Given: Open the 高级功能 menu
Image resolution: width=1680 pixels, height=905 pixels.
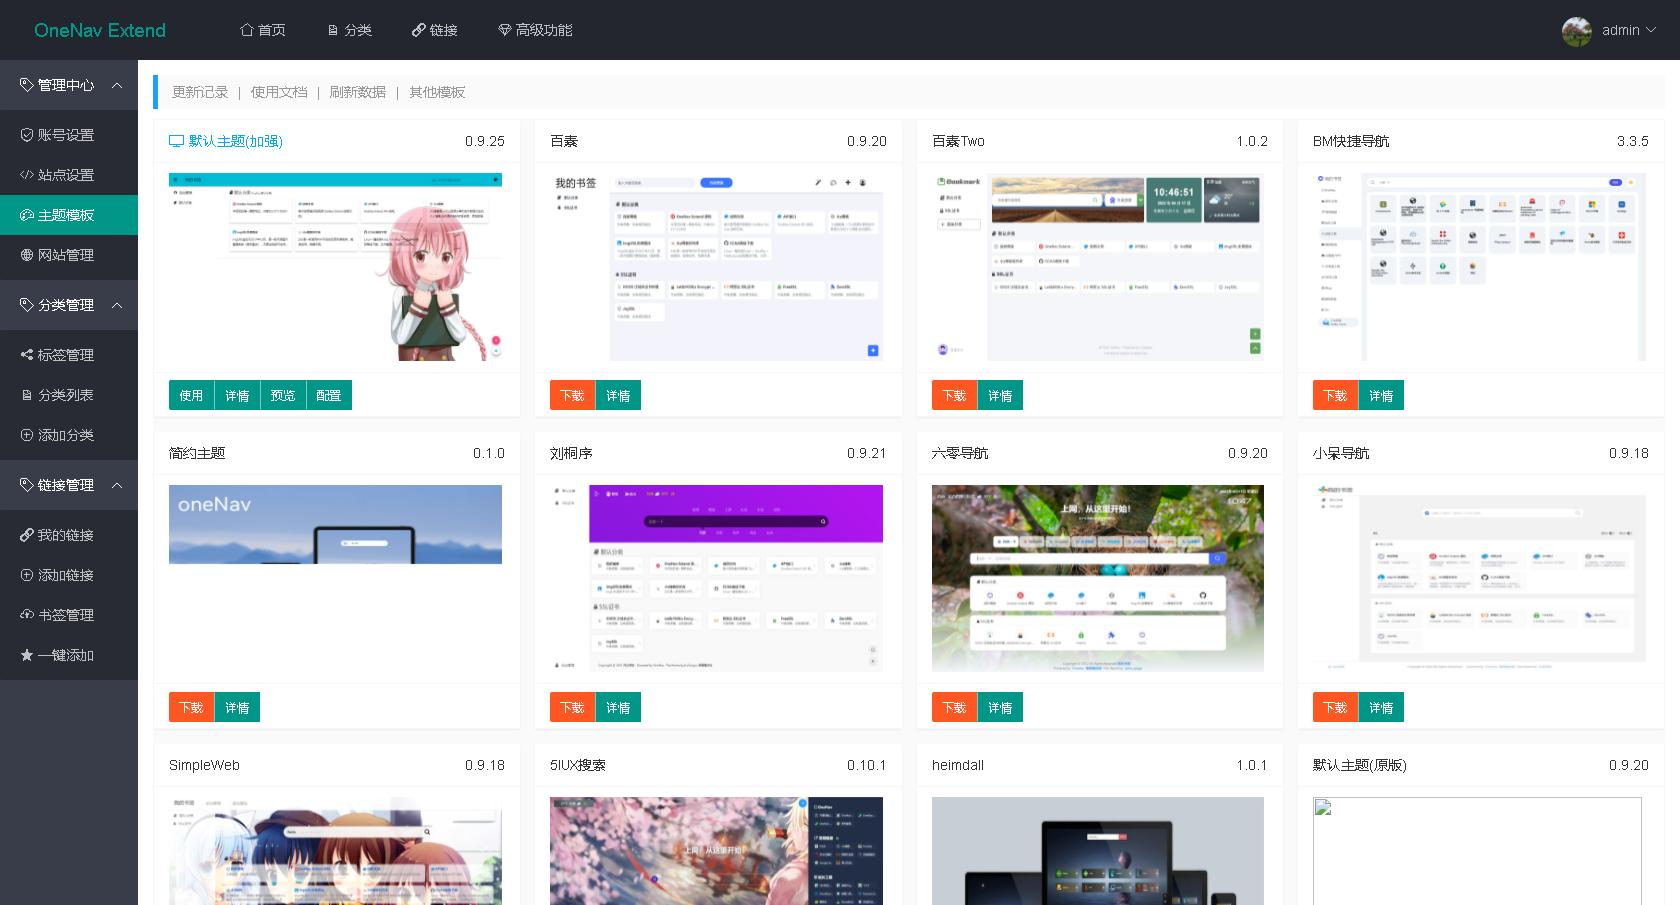Looking at the screenshot, I should (x=535, y=30).
